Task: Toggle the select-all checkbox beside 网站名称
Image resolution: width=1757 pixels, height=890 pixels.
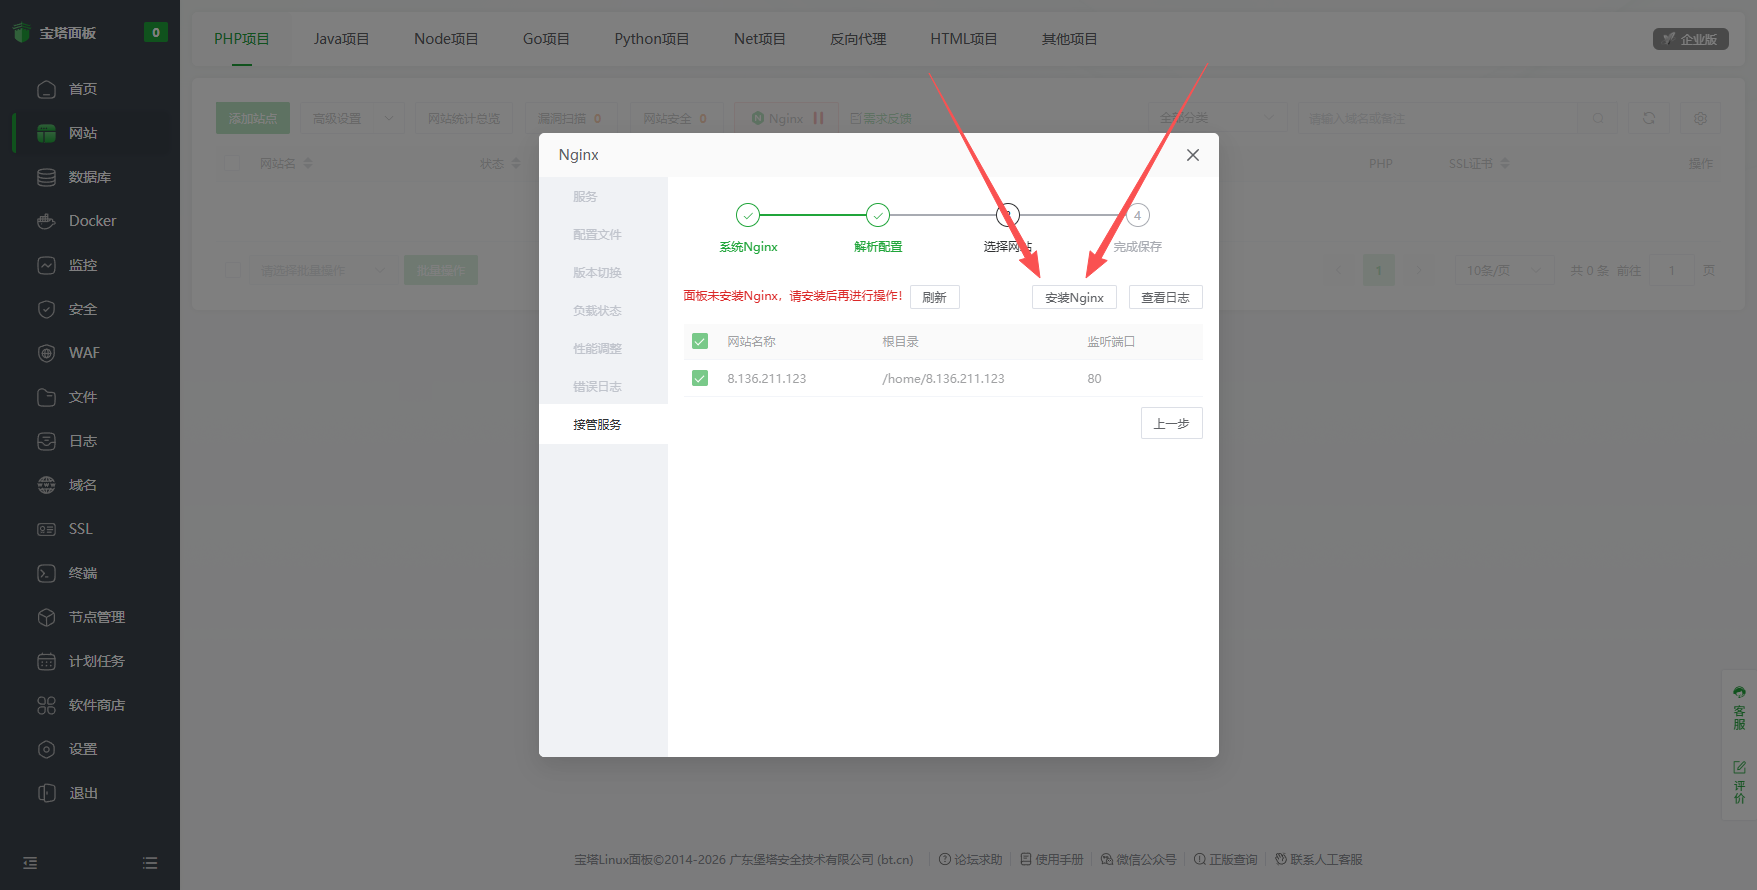Action: point(700,341)
